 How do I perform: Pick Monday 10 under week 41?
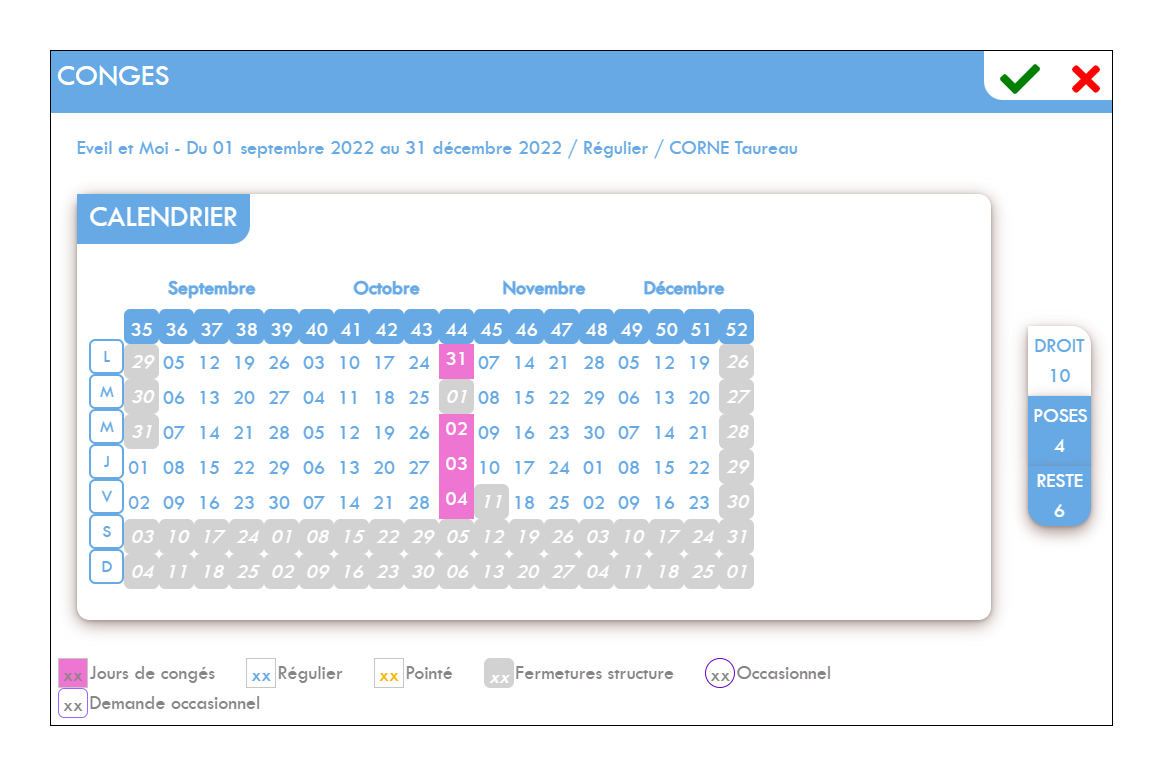click(349, 363)
